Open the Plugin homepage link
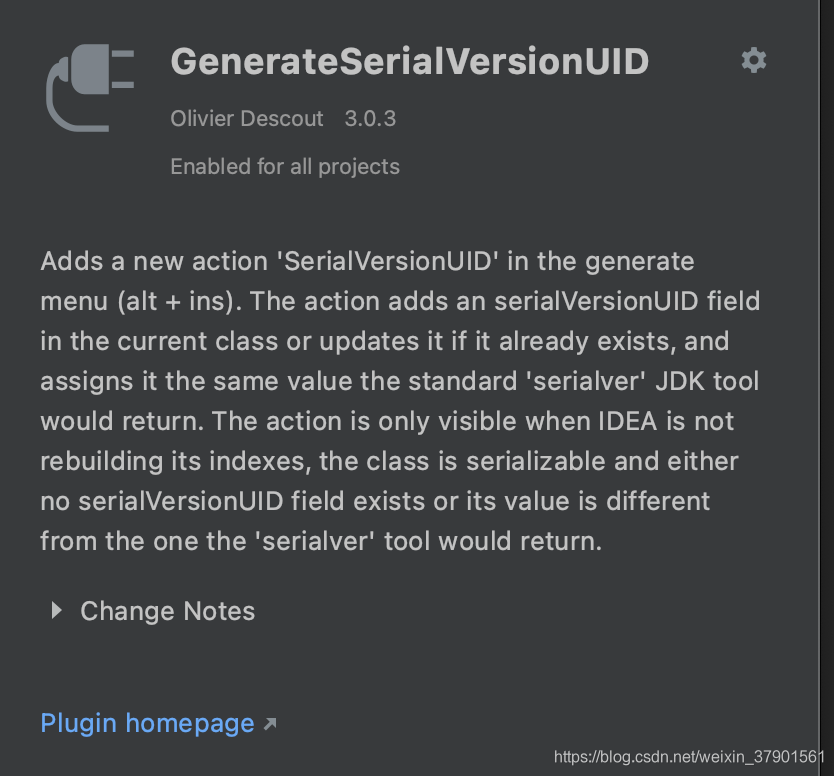Screen dimensions: 834x776 147,722
